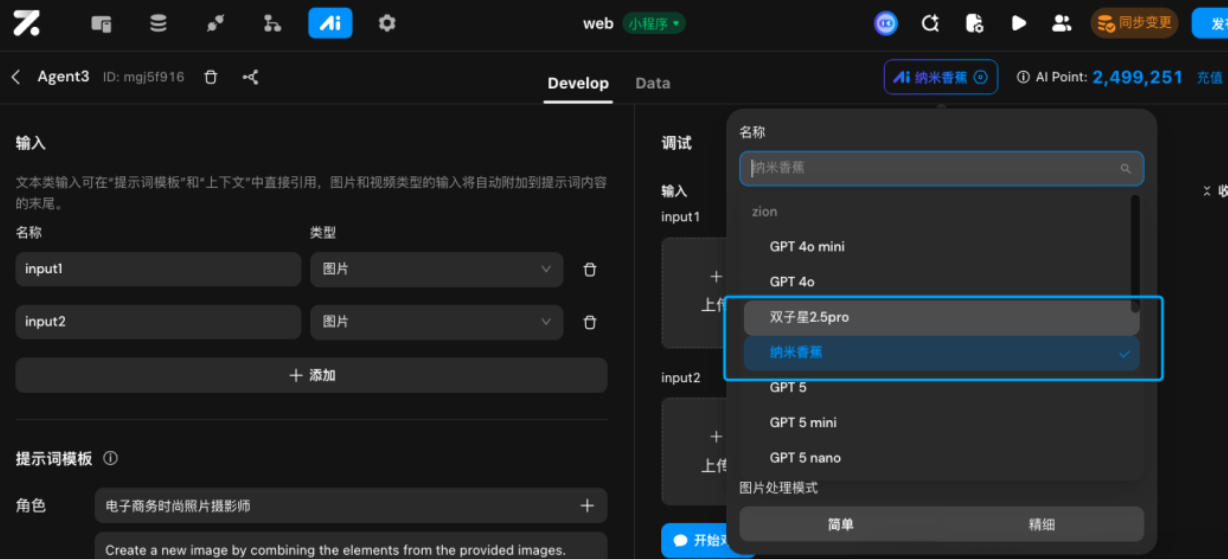The width and height of the screenshot is (1228, 559).
Task: Click the share nodes icon beside Agent3
Action: click(x=250, y=77)
